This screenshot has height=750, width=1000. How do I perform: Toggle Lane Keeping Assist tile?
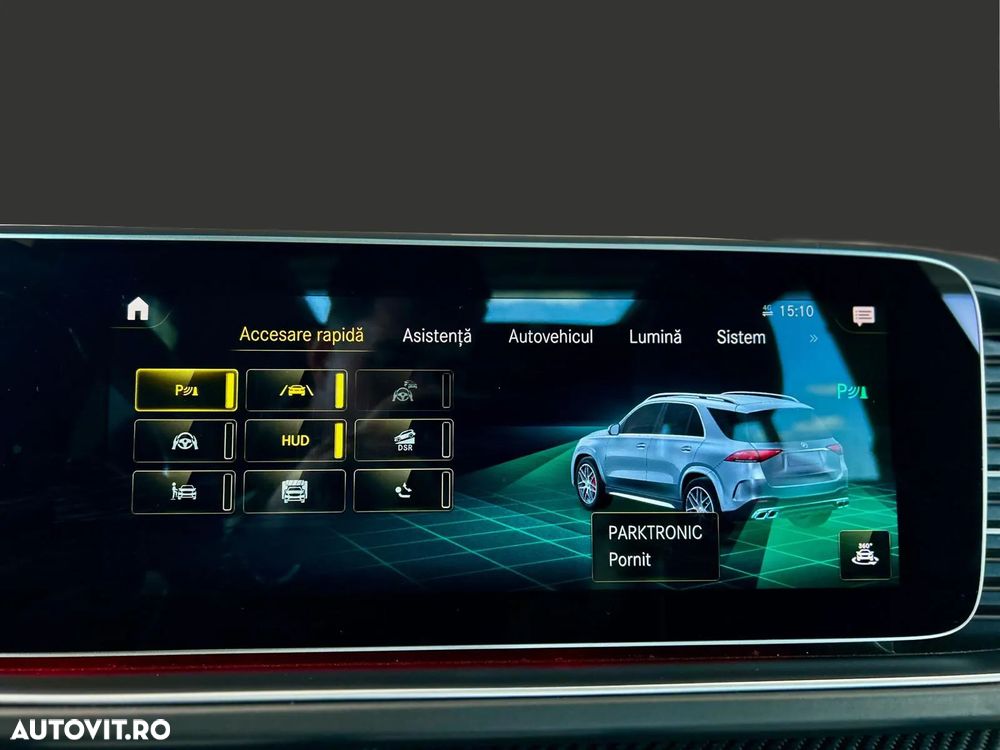(297, 390)
